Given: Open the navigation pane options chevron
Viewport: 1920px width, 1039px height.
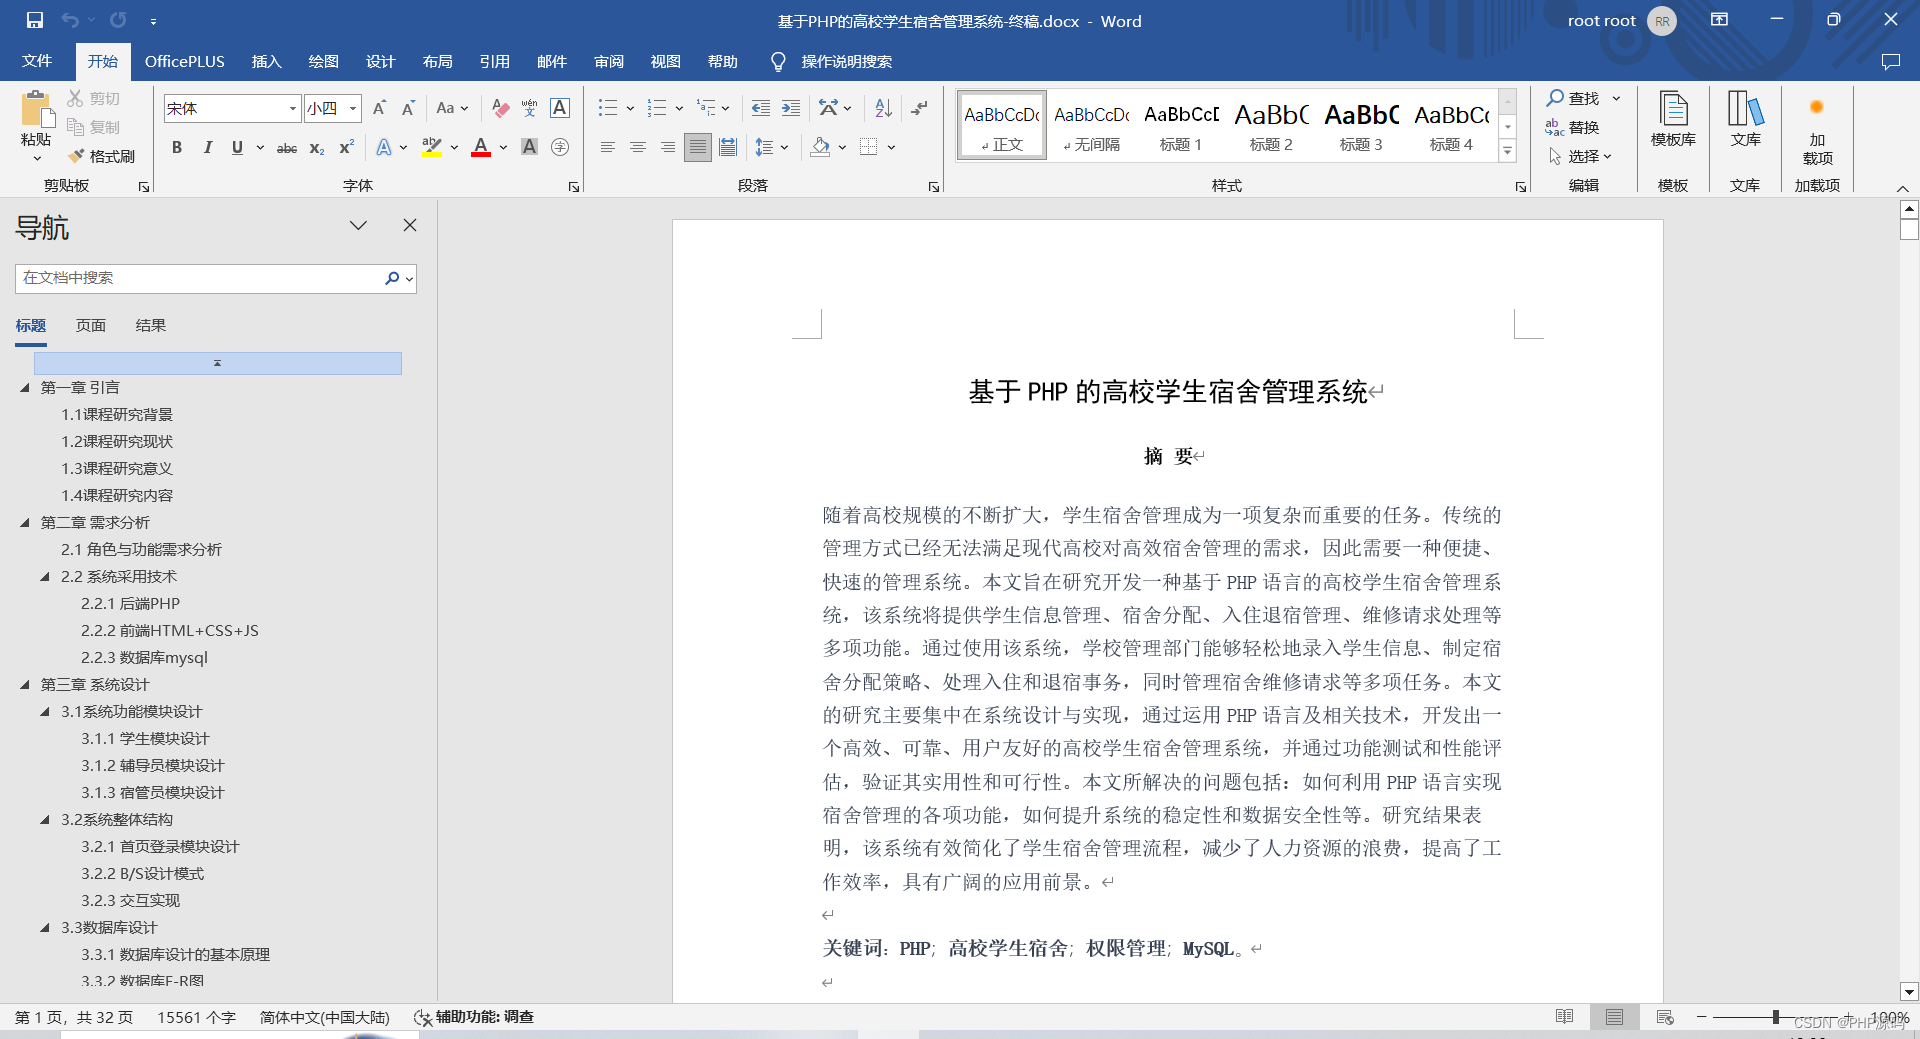Looking at the screenshot, I should point(358,226).
